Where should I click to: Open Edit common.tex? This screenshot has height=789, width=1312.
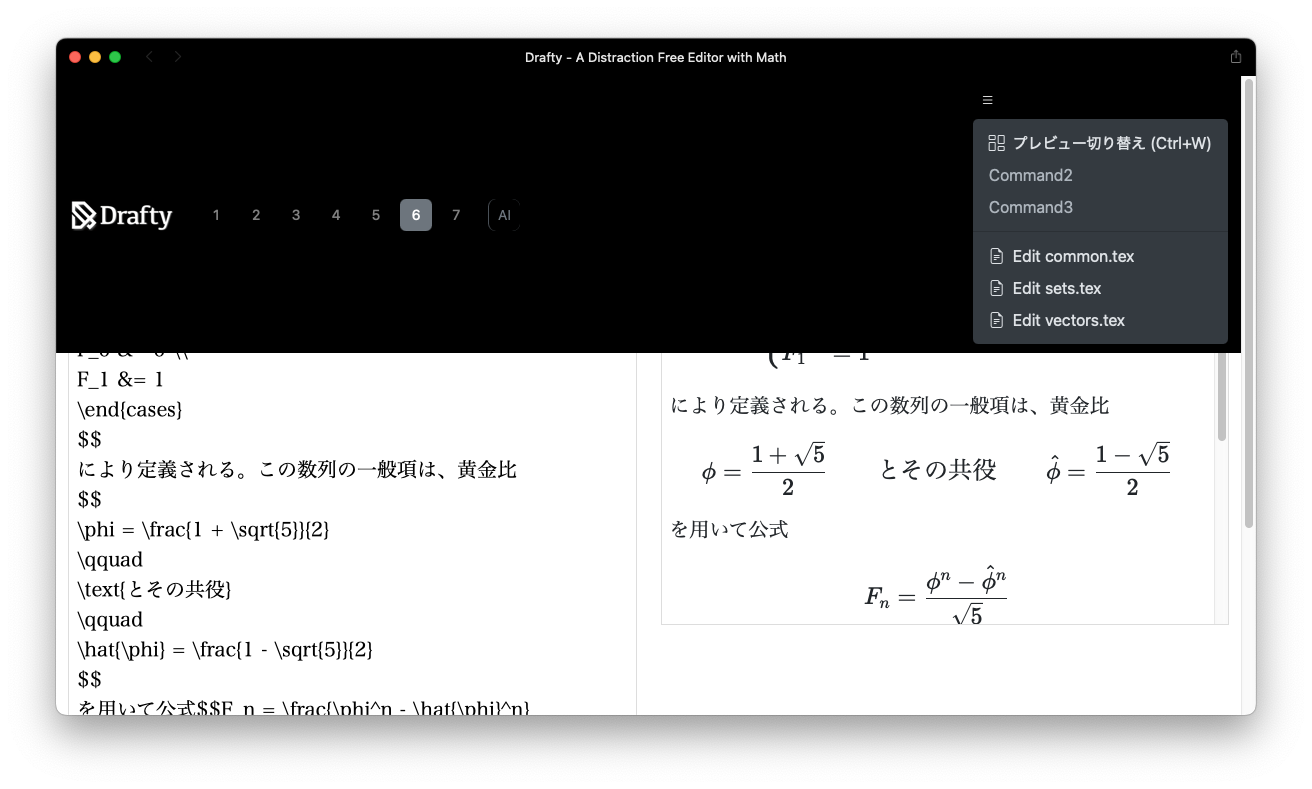tap(1100, 256)
